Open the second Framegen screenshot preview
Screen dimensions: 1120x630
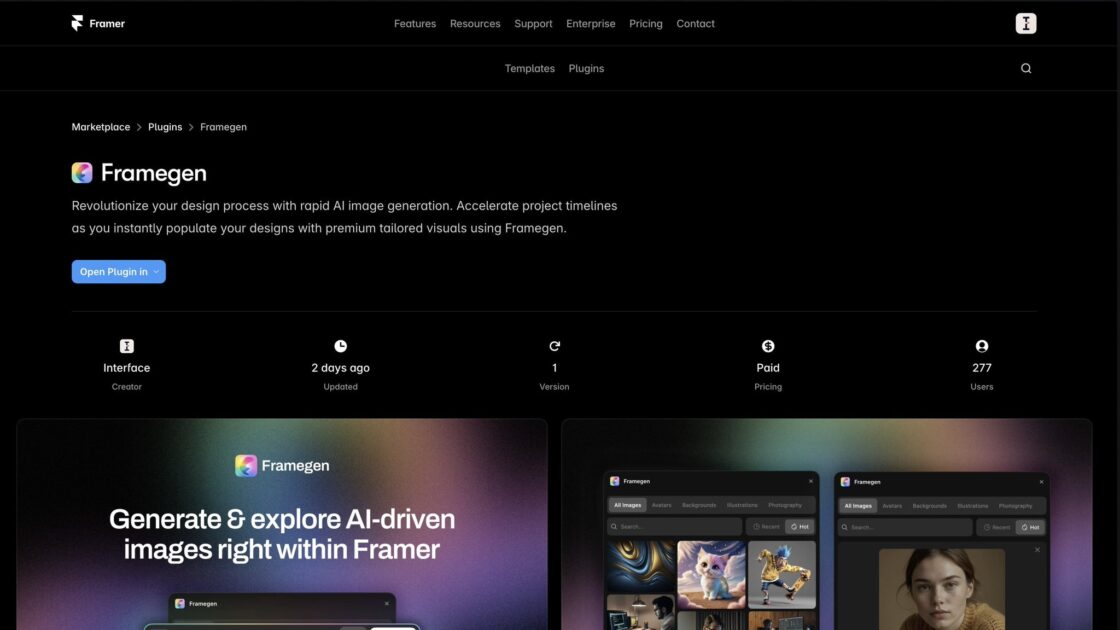(826, 524)
